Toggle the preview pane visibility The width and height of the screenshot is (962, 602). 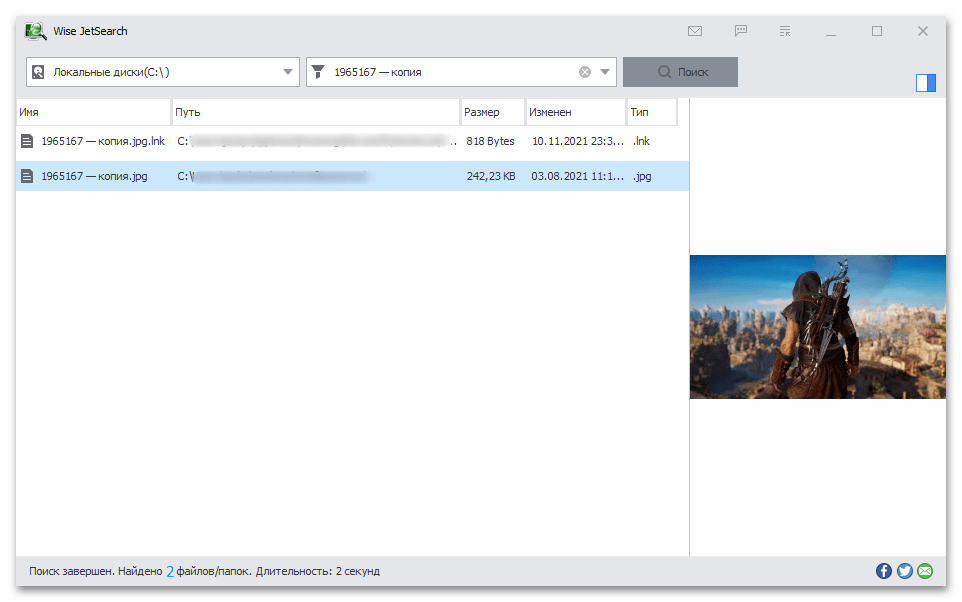click(926, 83)
